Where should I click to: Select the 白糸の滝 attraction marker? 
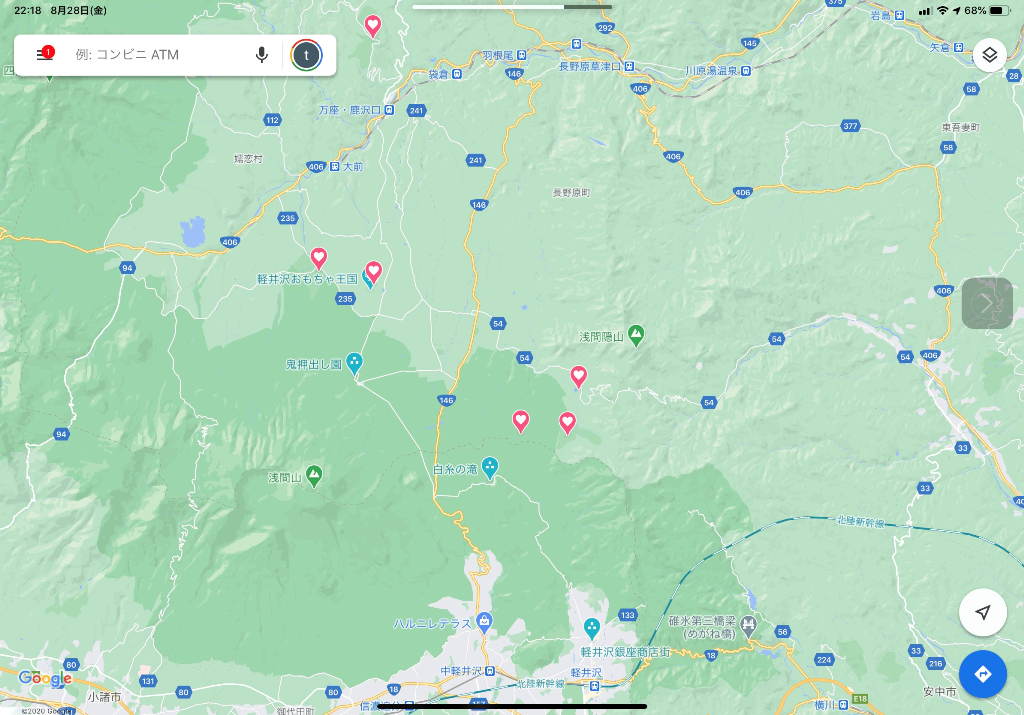pyautogui.click(x=490, y=466)
